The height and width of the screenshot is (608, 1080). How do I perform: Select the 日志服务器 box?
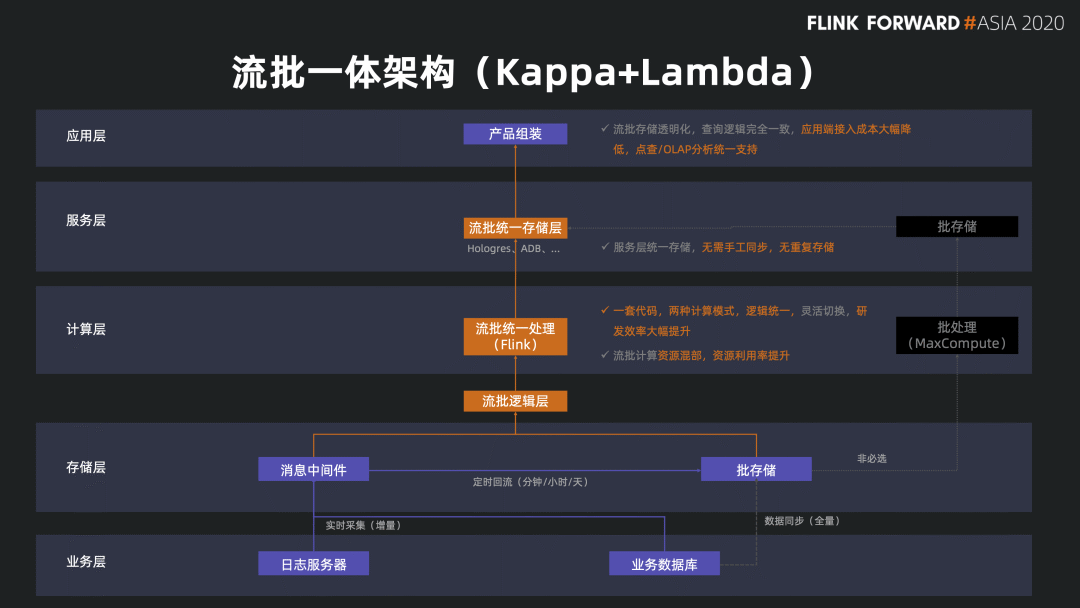coord(313,564)
